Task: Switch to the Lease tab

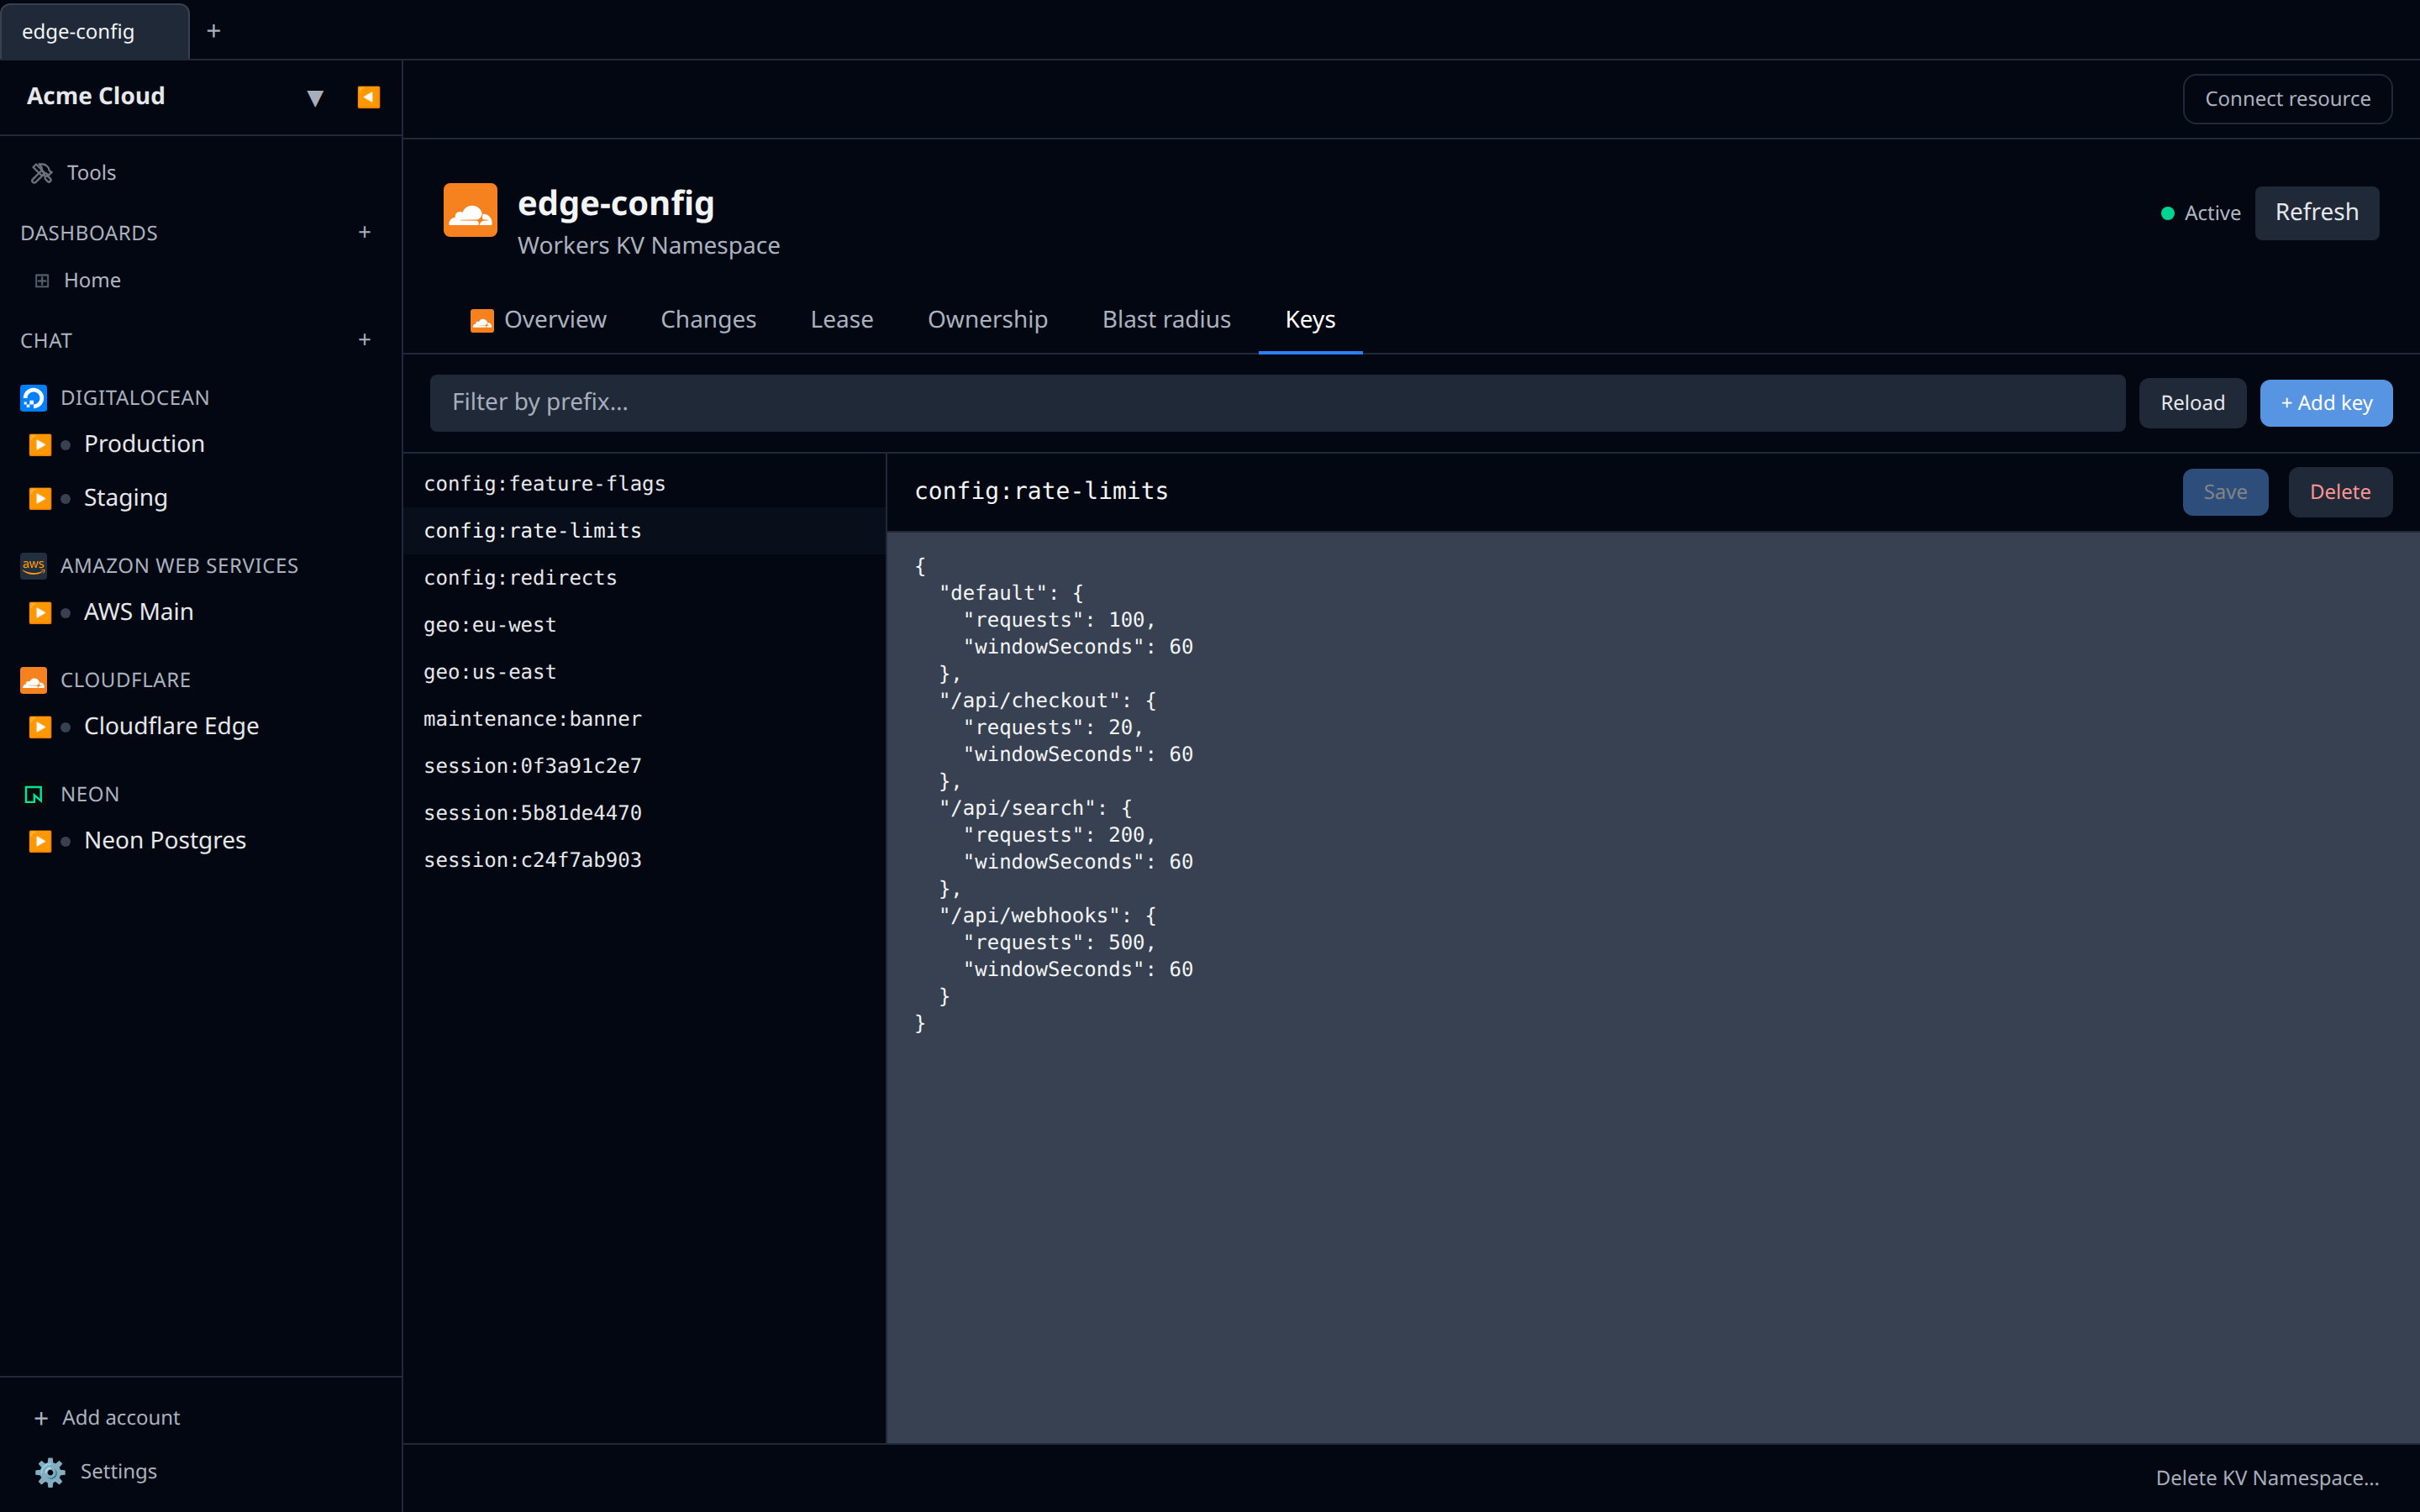Action: [842, 320]
